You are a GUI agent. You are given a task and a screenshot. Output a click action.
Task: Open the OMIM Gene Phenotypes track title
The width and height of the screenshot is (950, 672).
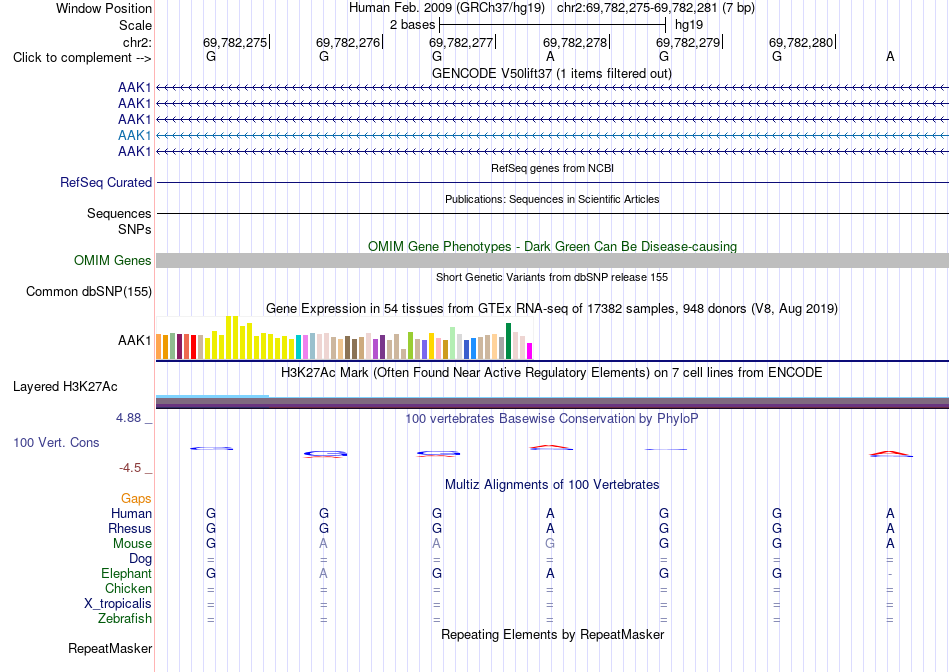[552, 247]
